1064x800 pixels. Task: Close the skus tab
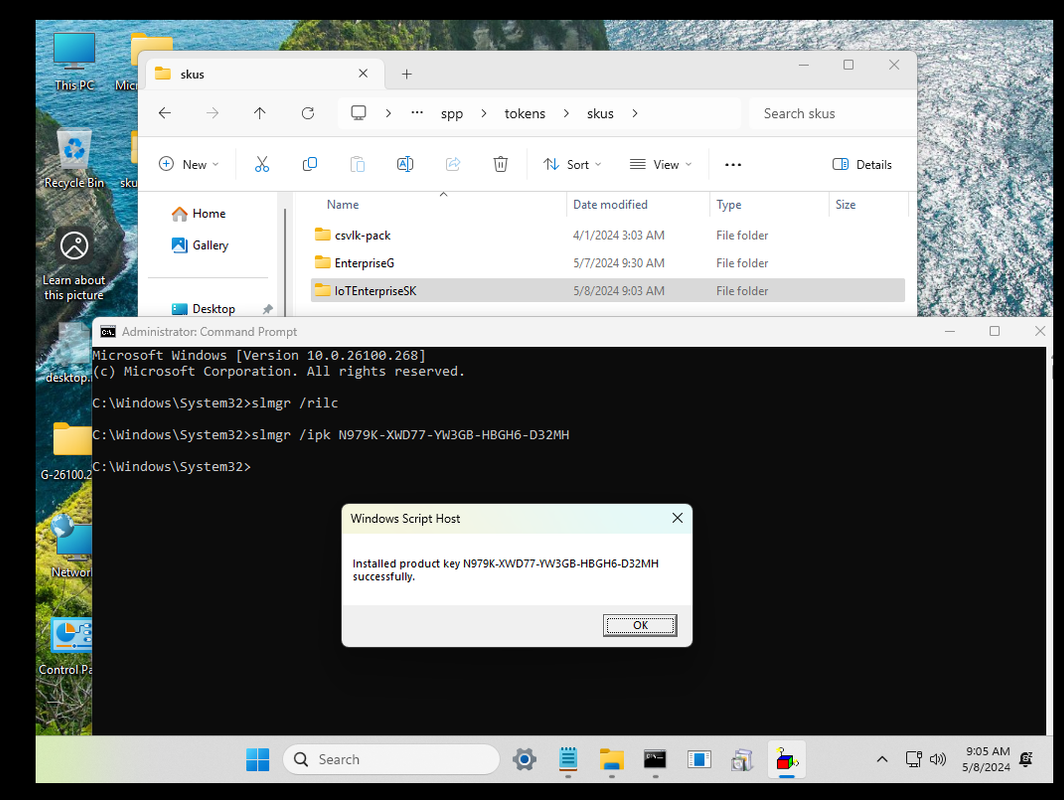click(x=363, y=73)
